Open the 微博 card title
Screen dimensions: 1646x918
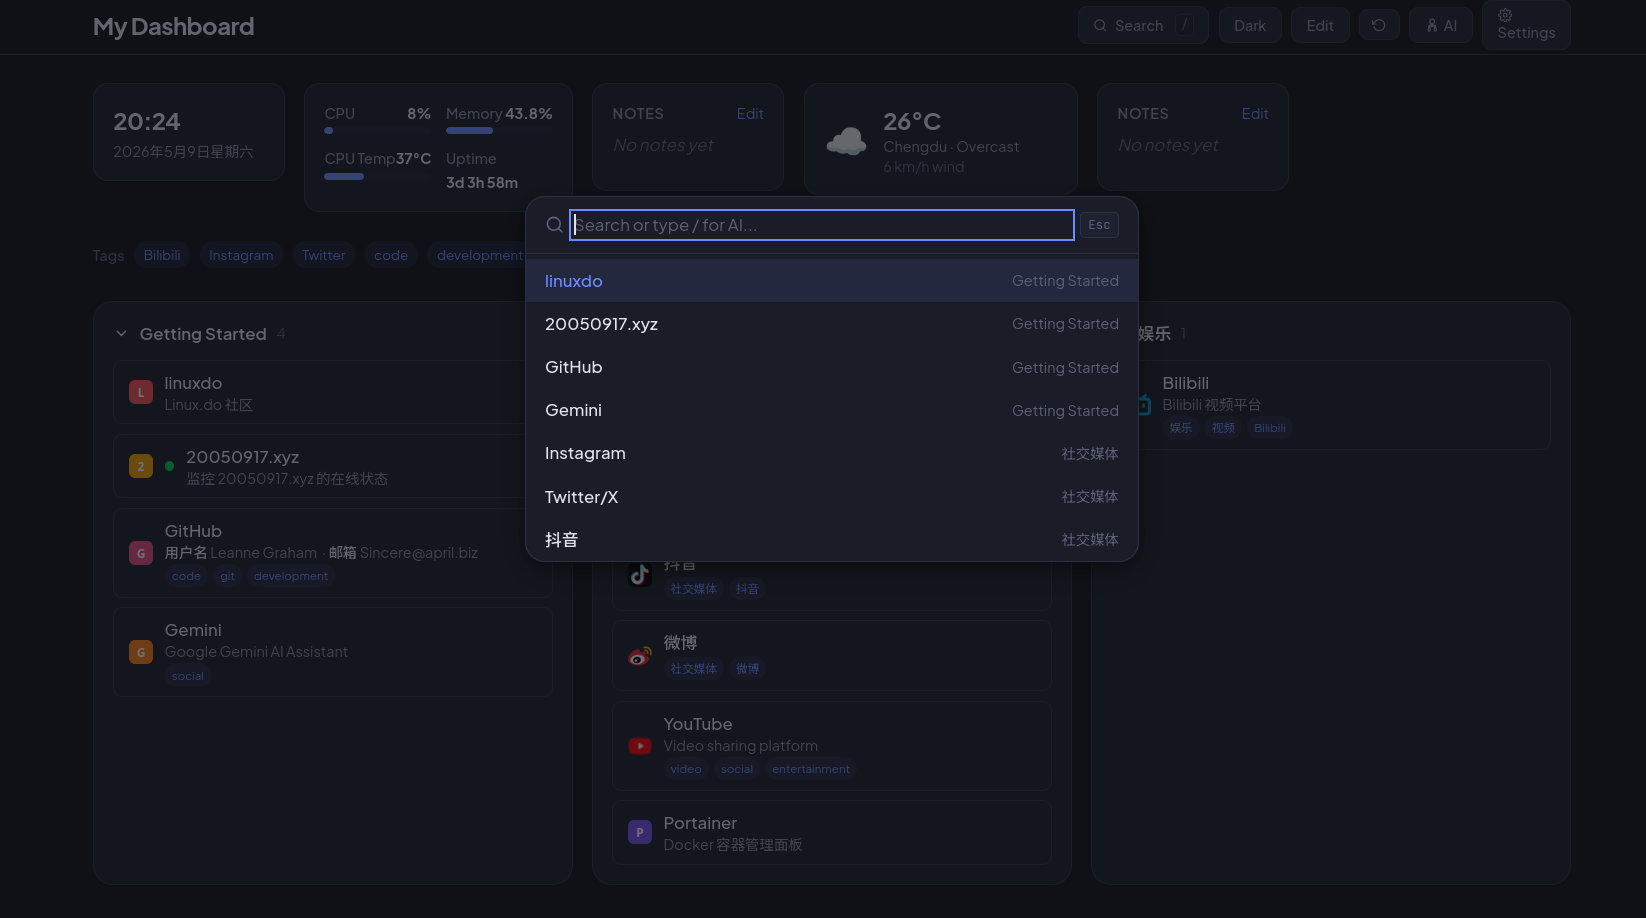[x=681, y=642]
